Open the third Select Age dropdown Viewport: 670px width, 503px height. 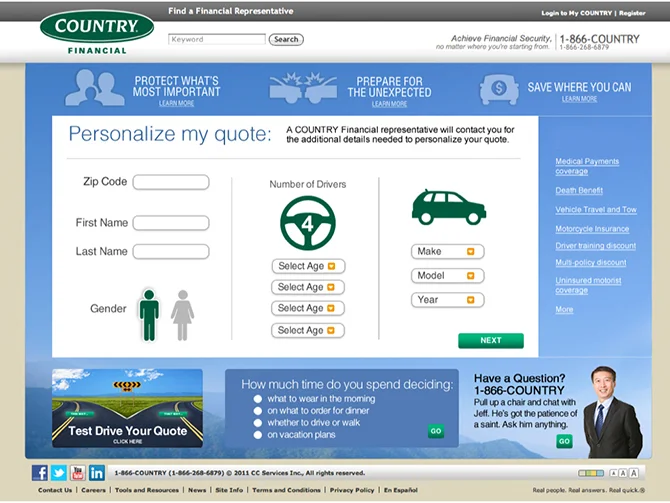point(308,308)
